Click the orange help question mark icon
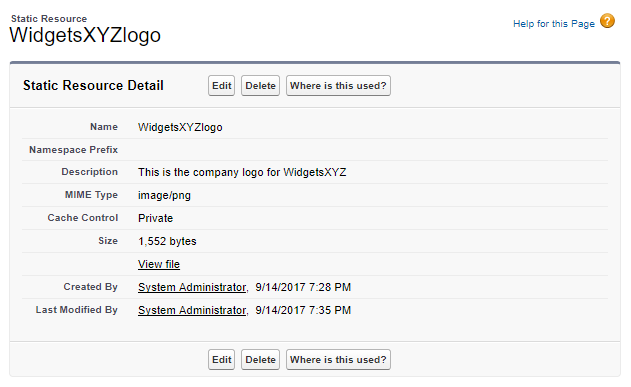Viewport: 631px width, 387px height. 607,21
